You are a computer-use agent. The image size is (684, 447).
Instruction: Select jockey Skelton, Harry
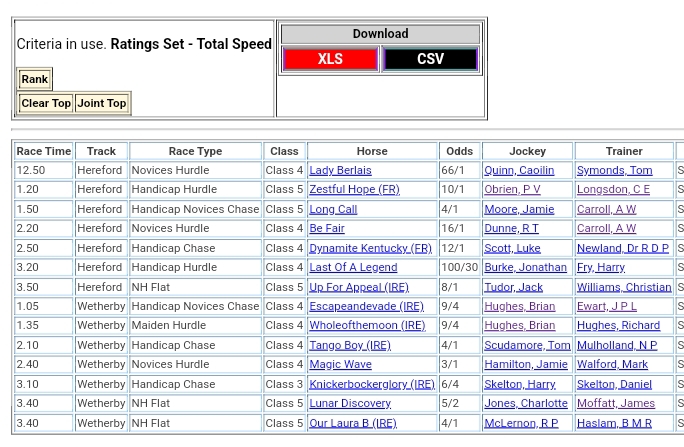coord(519,384)
